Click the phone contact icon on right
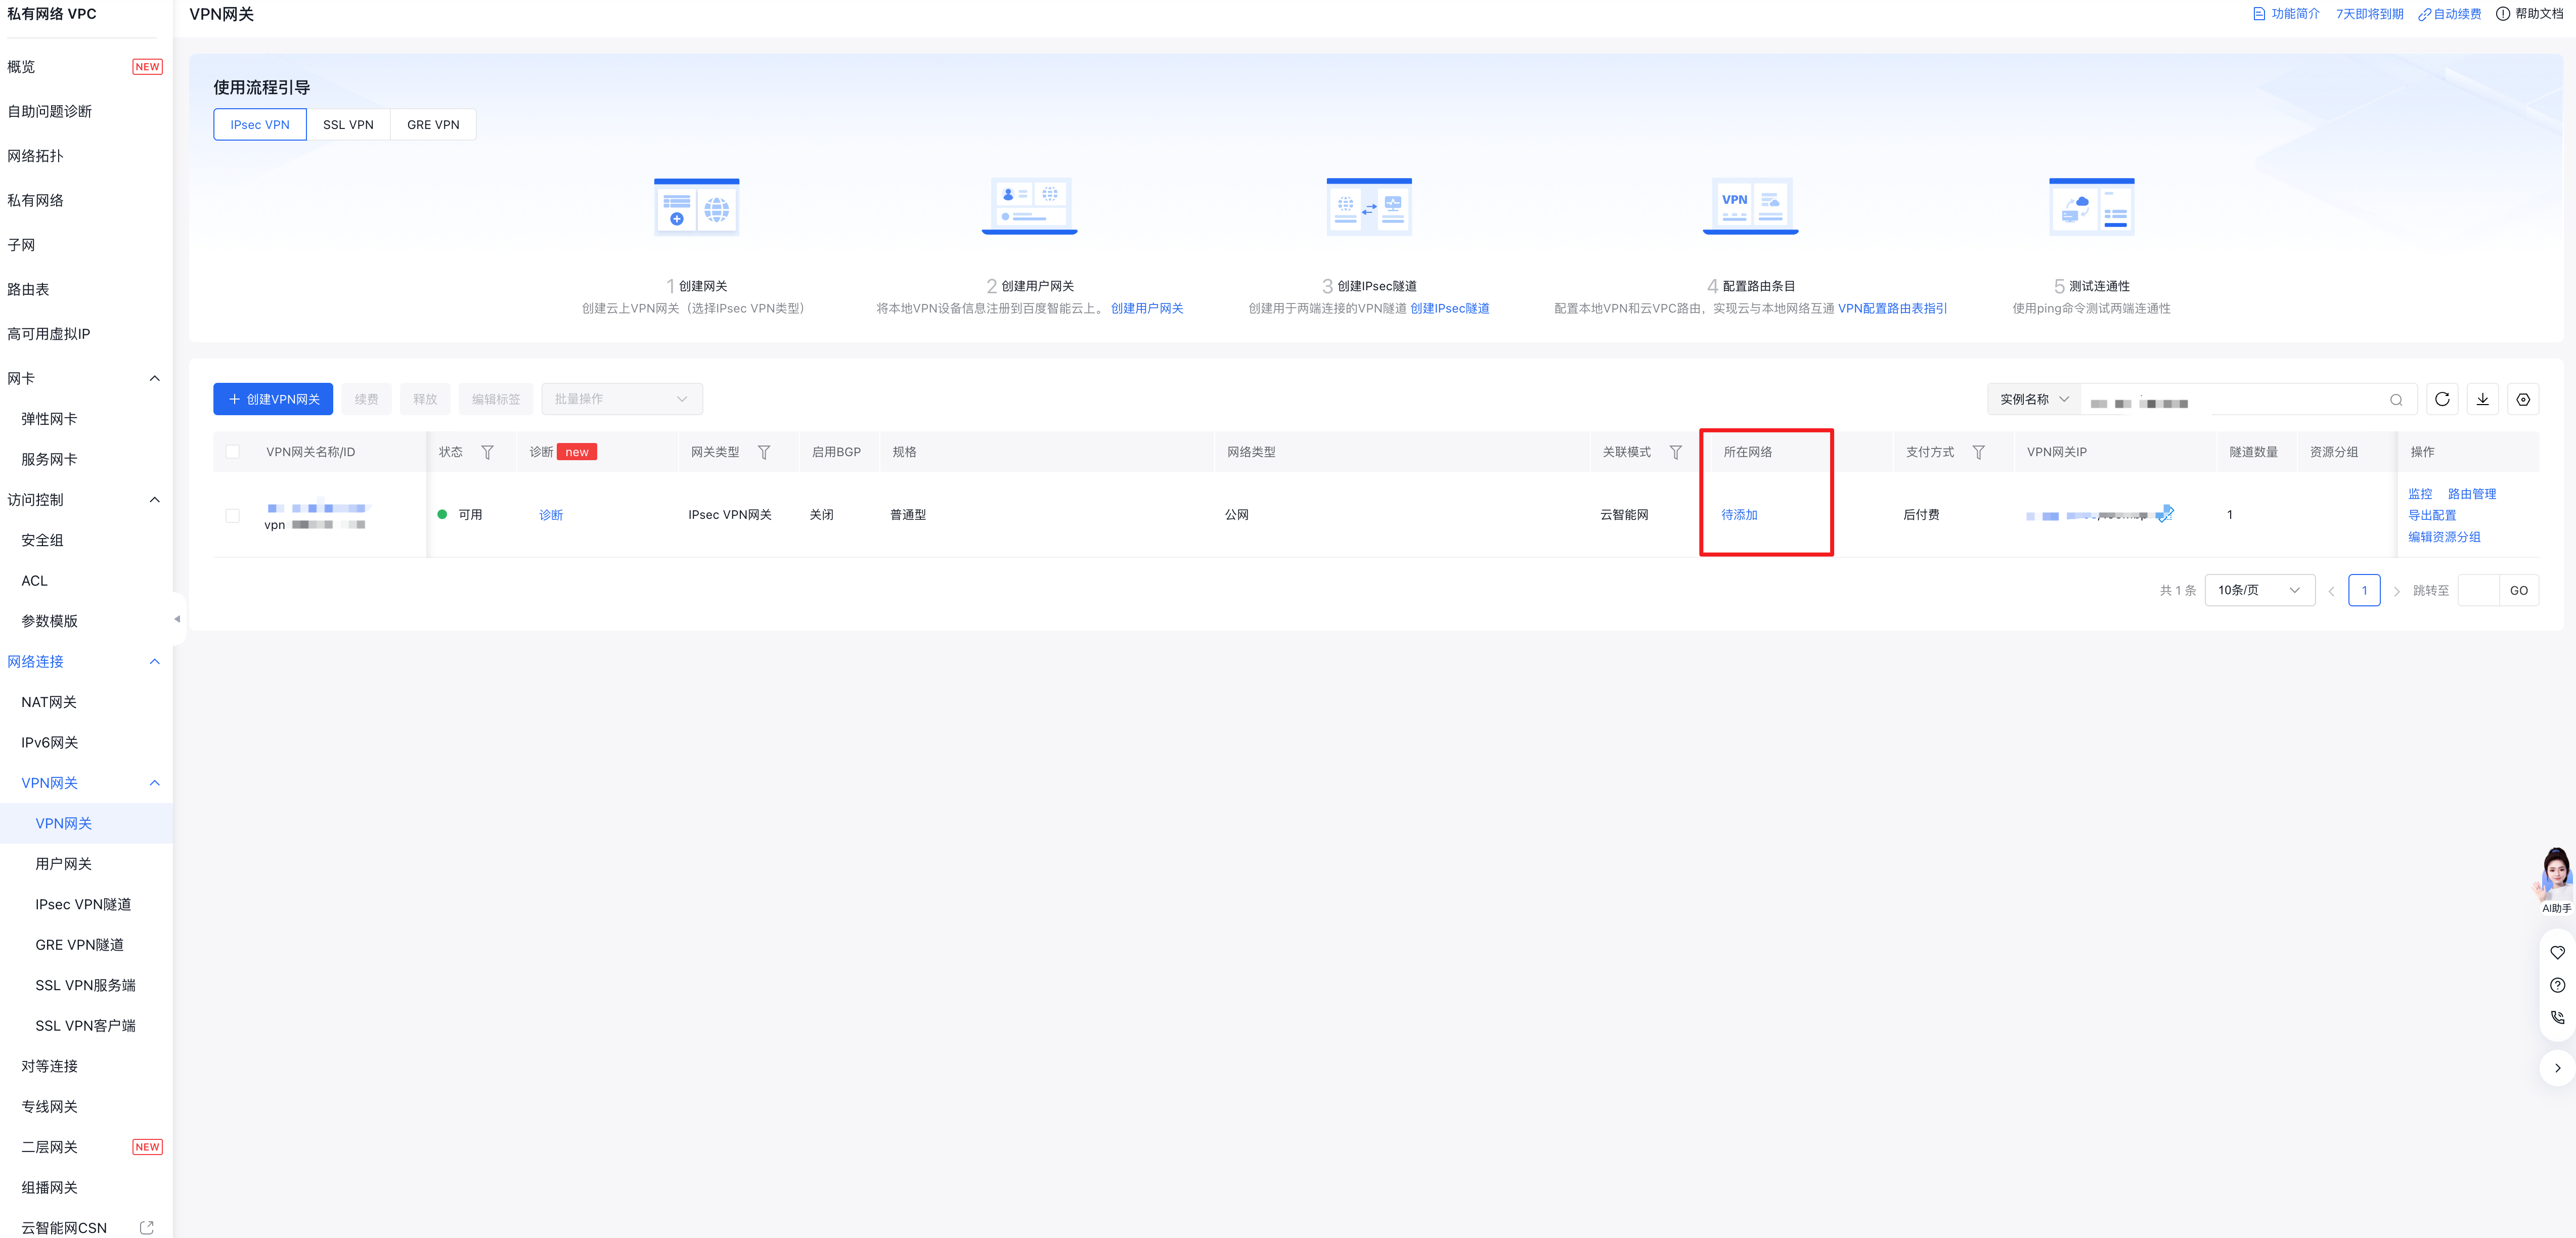This screenshot has height=1238, width=2576. [x=2557, y=1017]
